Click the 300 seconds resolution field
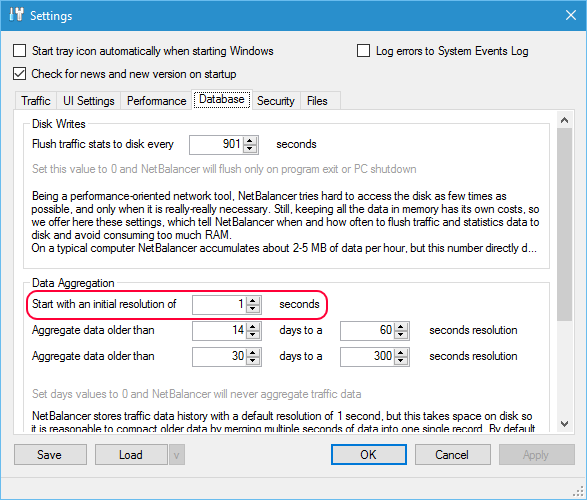This screenshot has height=500, width=587. pyautogui.click(x=367, y=357)
